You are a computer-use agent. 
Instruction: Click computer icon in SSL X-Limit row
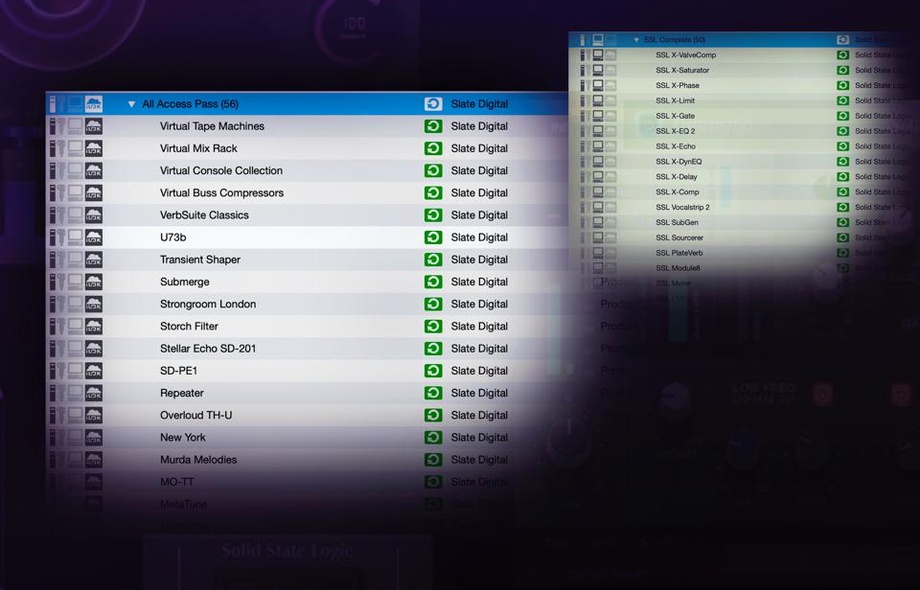point(598,101)
